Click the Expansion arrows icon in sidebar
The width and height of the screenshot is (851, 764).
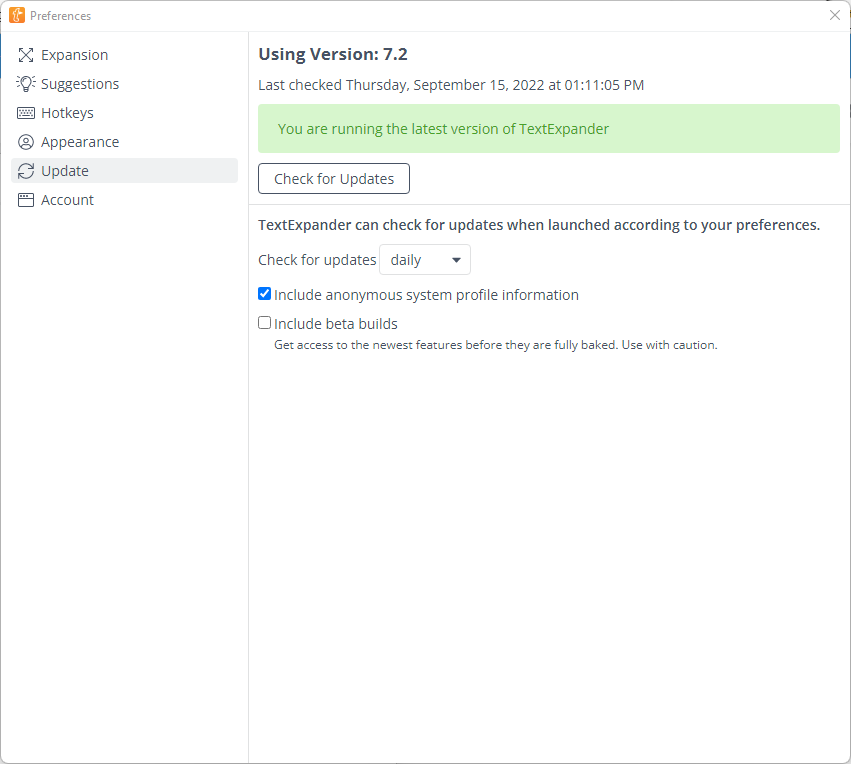[26, 55]
